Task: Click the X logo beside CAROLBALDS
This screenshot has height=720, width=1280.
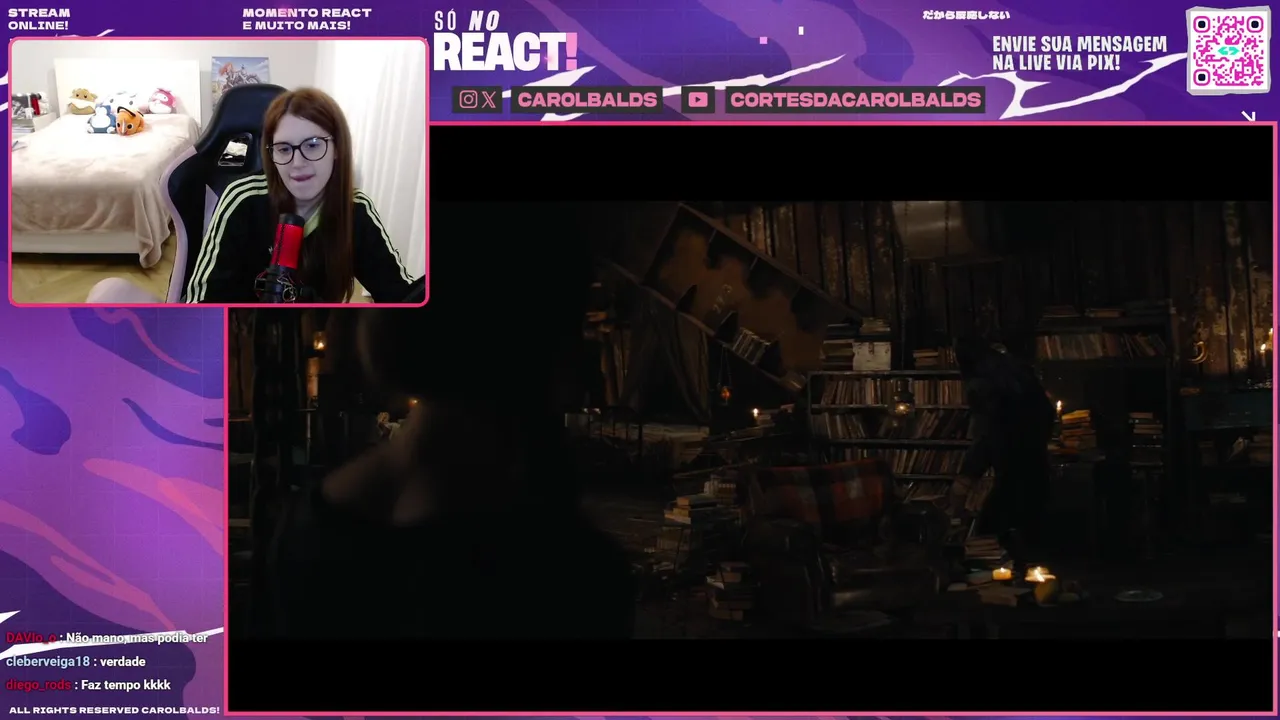Action: (x=489, y=99)
